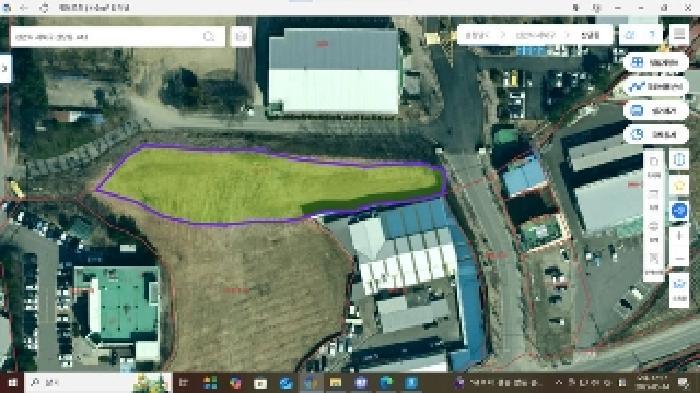Select the third tool in the vertical tool panel
Screen dimensions: 700x393
(654, 231)
